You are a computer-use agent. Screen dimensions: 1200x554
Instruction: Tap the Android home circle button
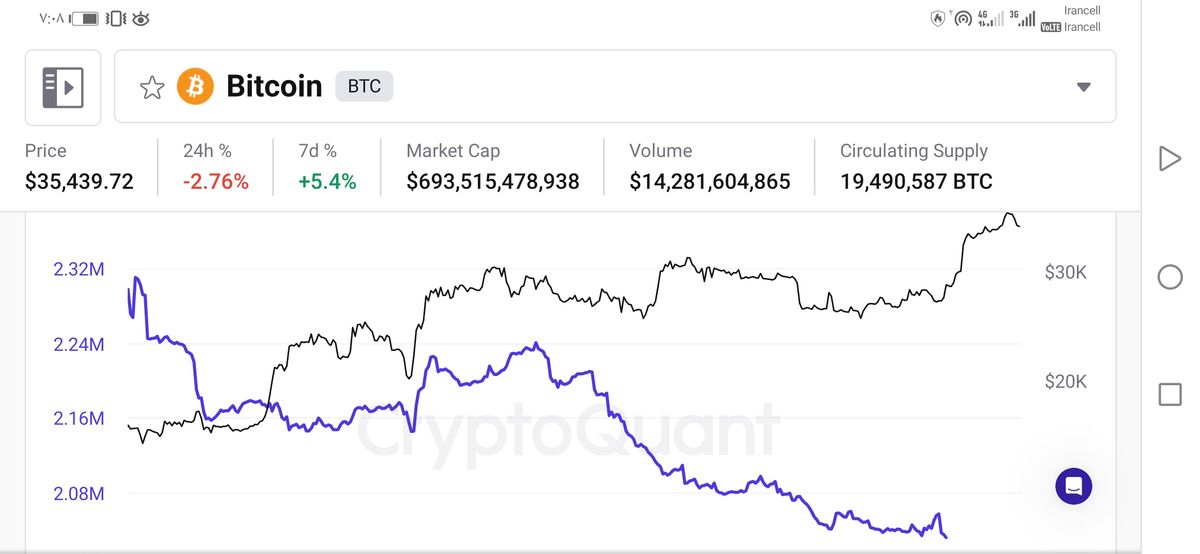click(x=1169, y=277)
